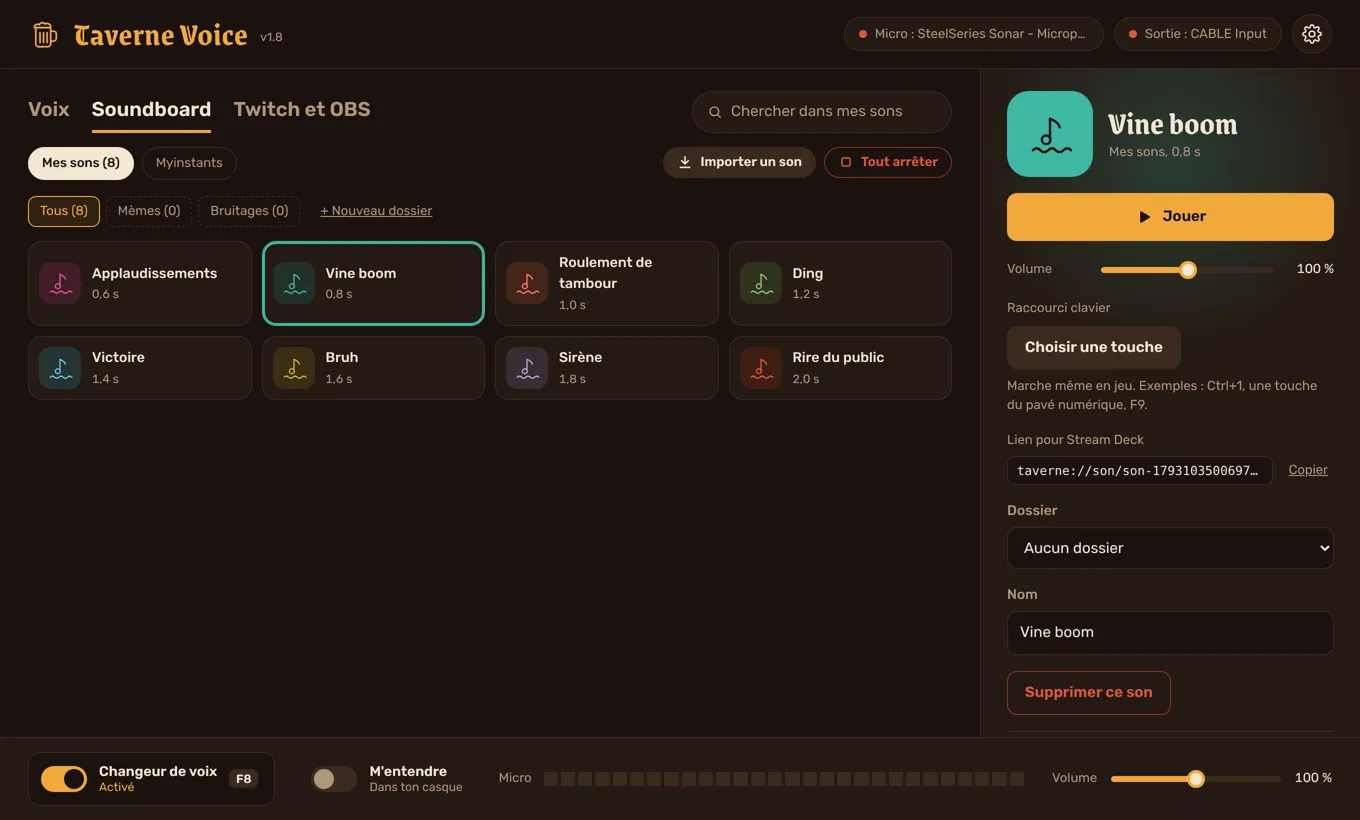Click the Nom field containing Vine boom
Viewport: 1360px width, 820px height.
pyautogui.click(x=1170, y=633)
